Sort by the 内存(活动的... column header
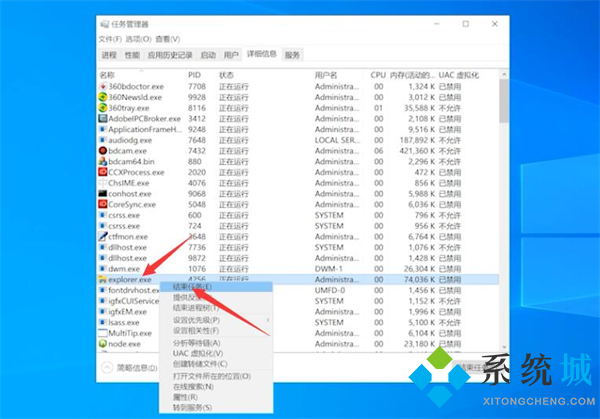 [412, 75]
